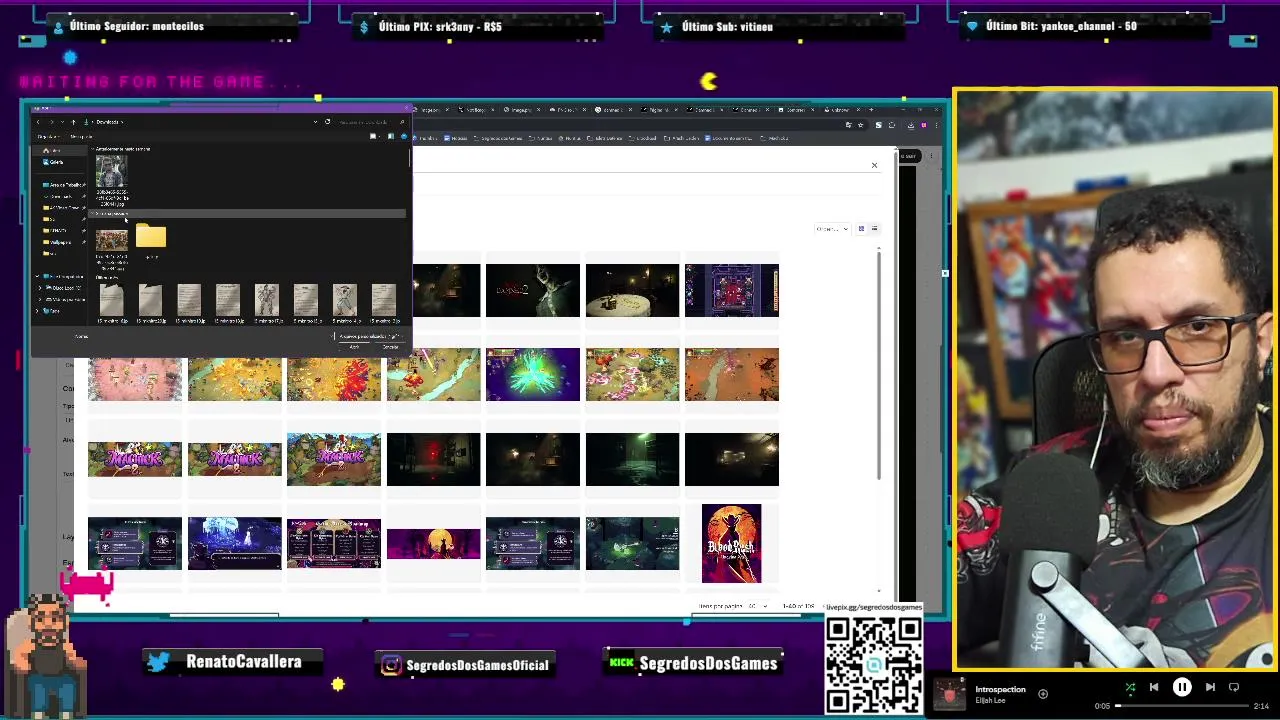
Task: Click the Cancelar button in file dialog
Action: [389, 347]
